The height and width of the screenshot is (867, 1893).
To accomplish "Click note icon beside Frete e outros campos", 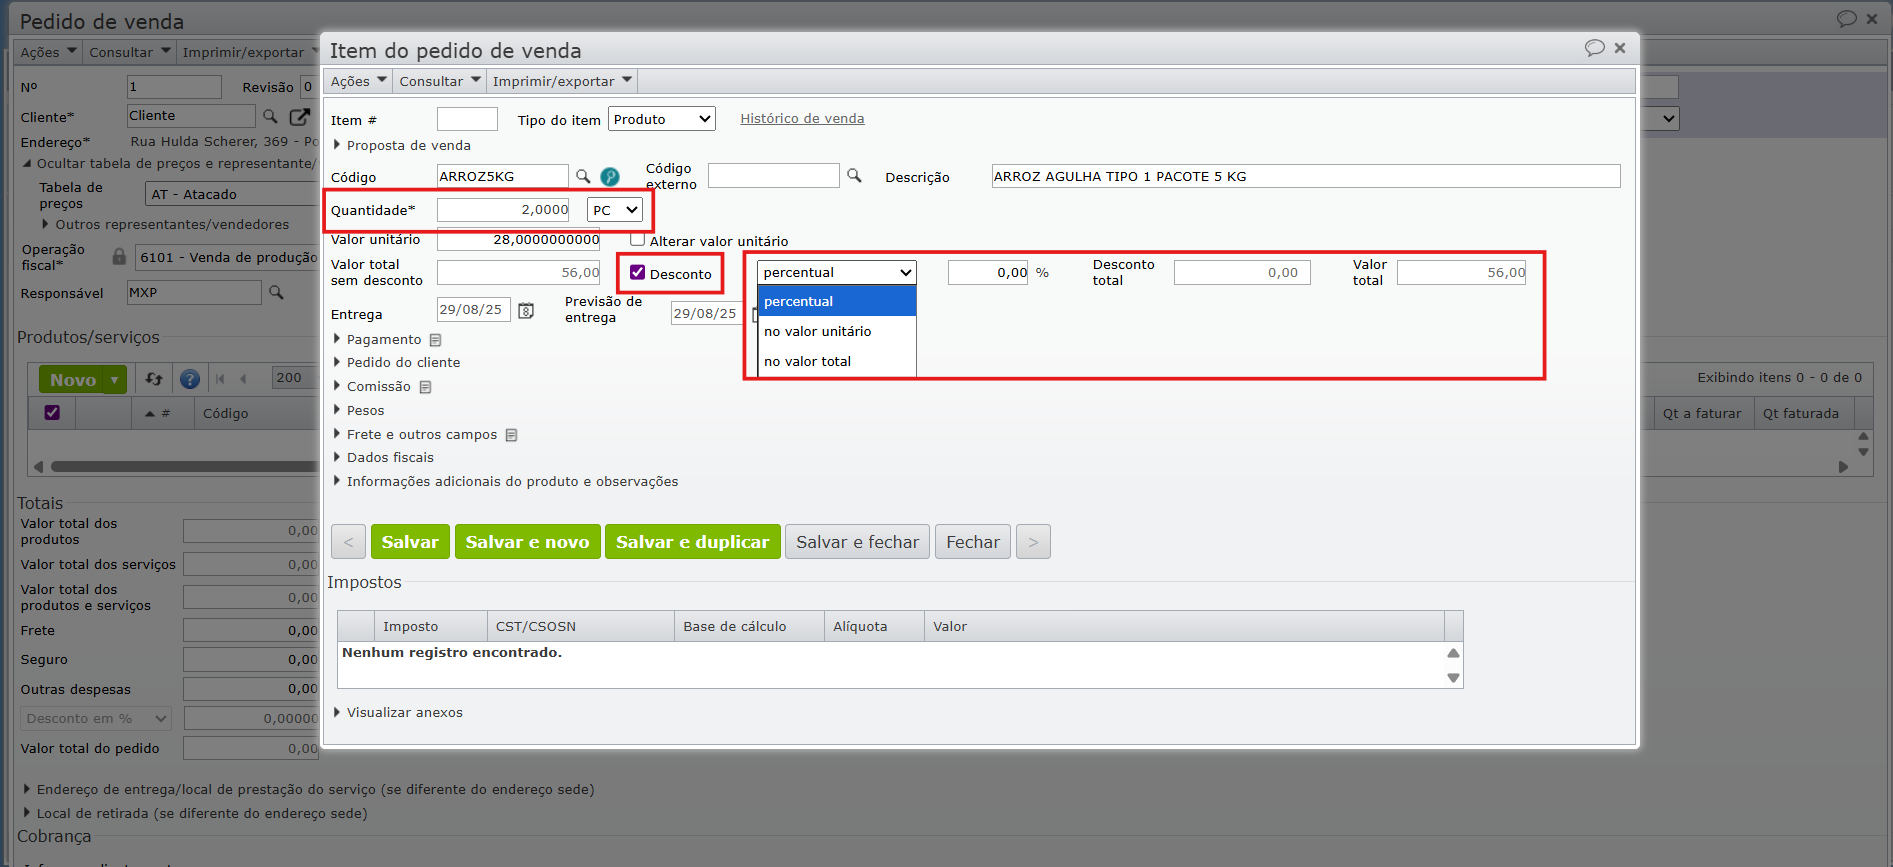I will point(511,435).
